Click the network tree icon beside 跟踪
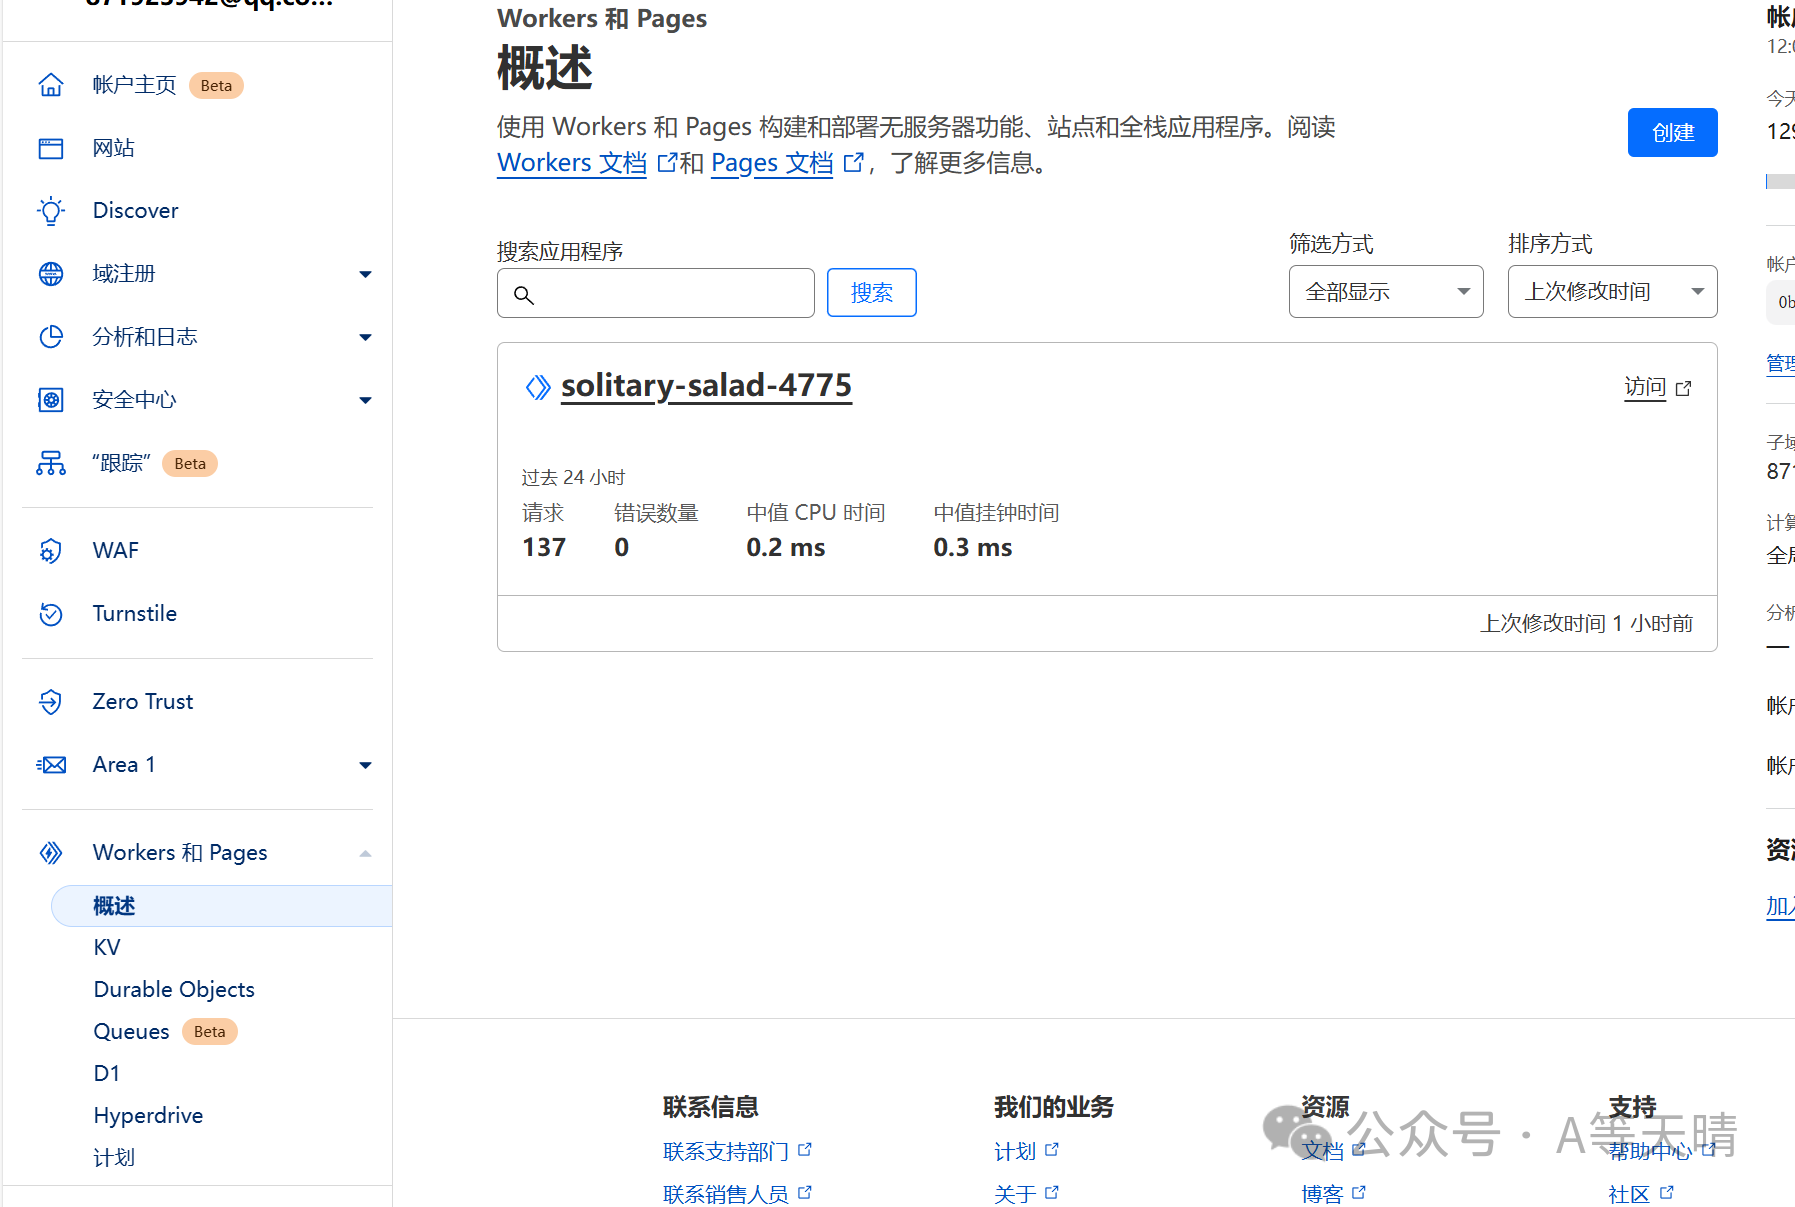 (x=51, y=463)
